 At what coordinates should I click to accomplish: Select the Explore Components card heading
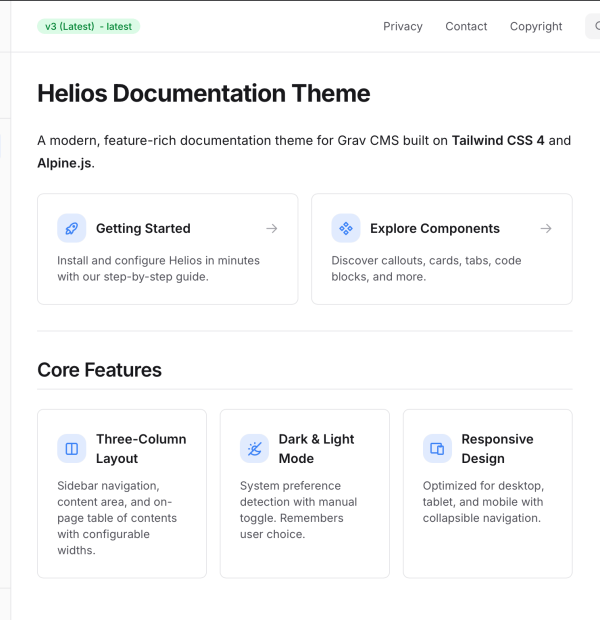(x=435, y=228)
